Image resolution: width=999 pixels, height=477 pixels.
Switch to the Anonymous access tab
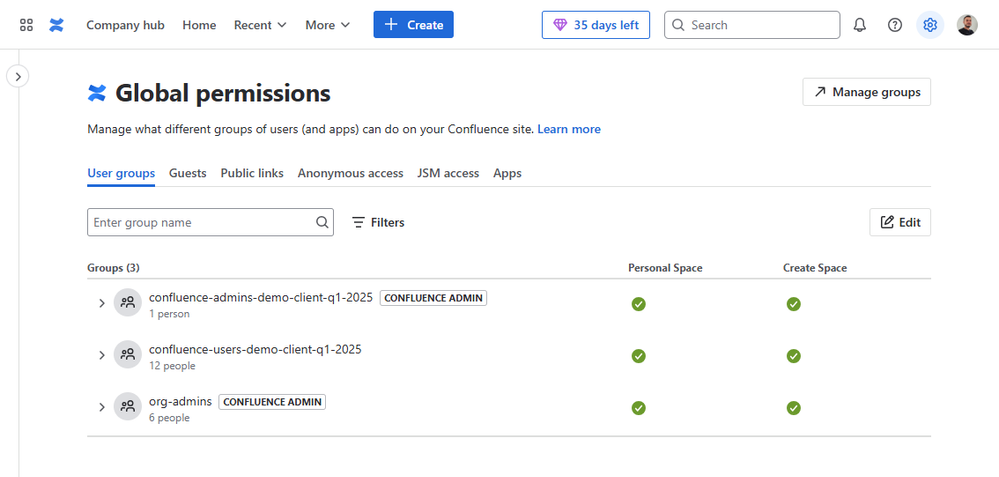(x=350, y=173)
